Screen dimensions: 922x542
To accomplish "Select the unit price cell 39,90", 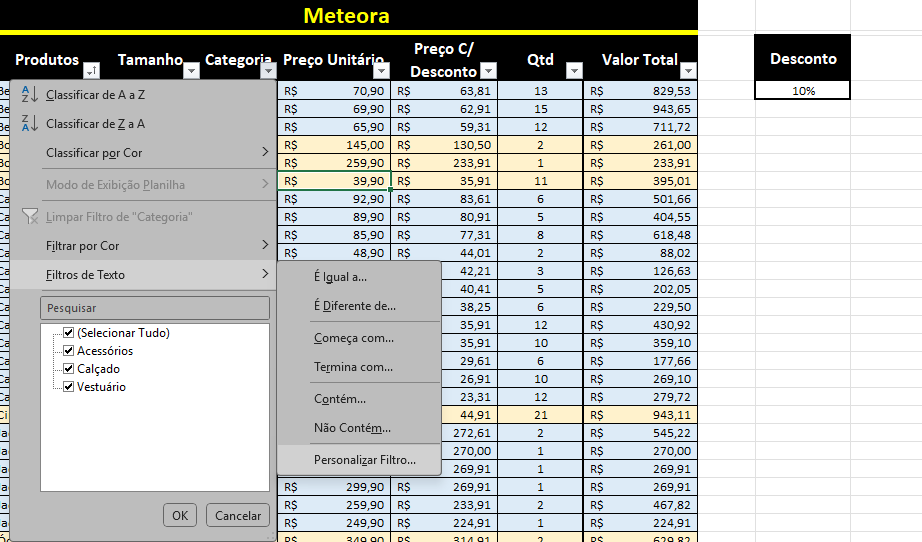I will [334, 181].
